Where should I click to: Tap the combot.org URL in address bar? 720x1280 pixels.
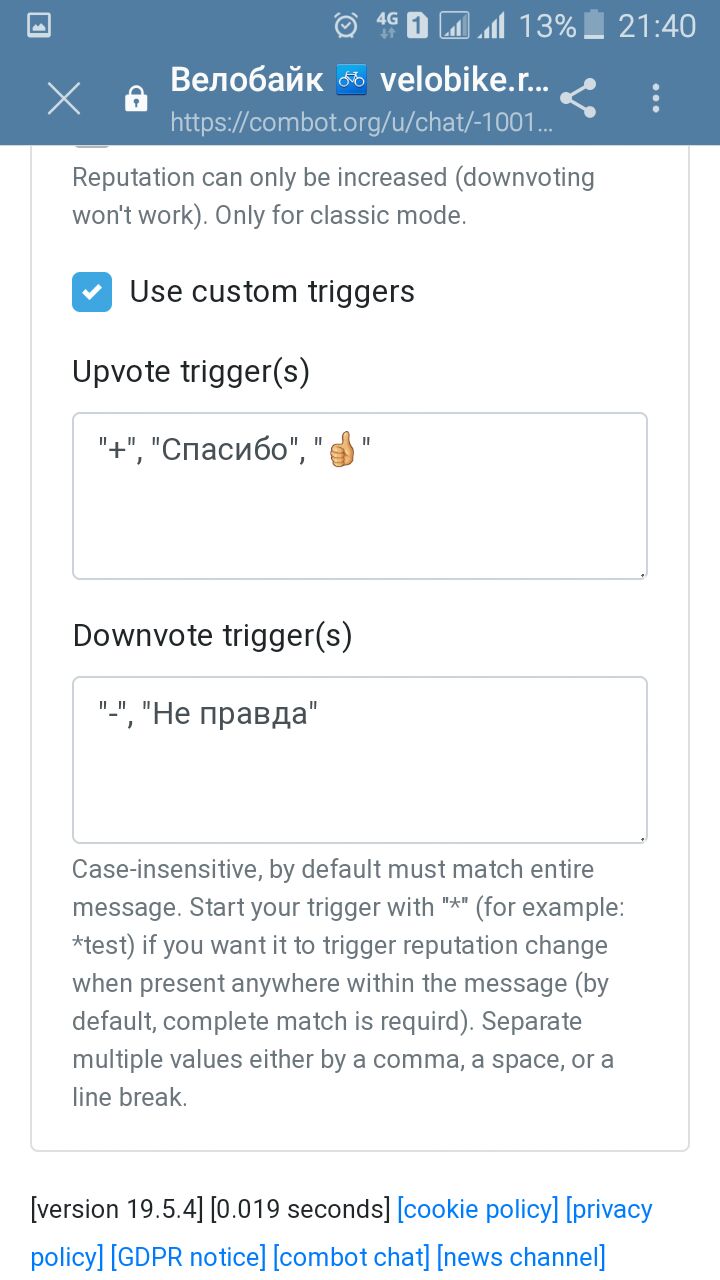[x=361, y=124]
